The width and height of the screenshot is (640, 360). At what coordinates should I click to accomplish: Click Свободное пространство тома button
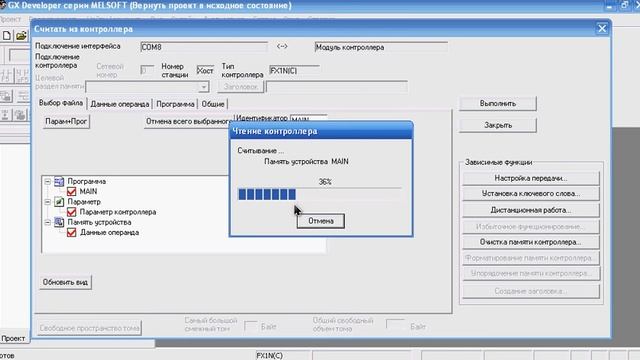point(89,328)
